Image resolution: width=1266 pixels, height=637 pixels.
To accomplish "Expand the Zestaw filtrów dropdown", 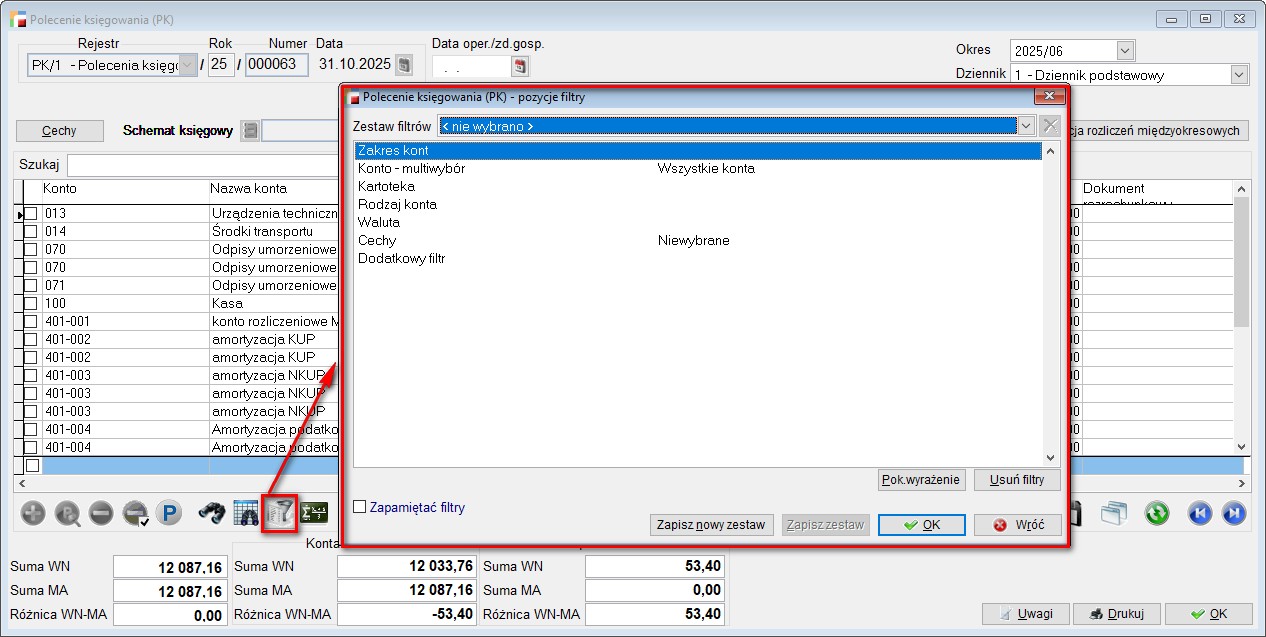I will pyautogui.click(x=1025, y=126).
